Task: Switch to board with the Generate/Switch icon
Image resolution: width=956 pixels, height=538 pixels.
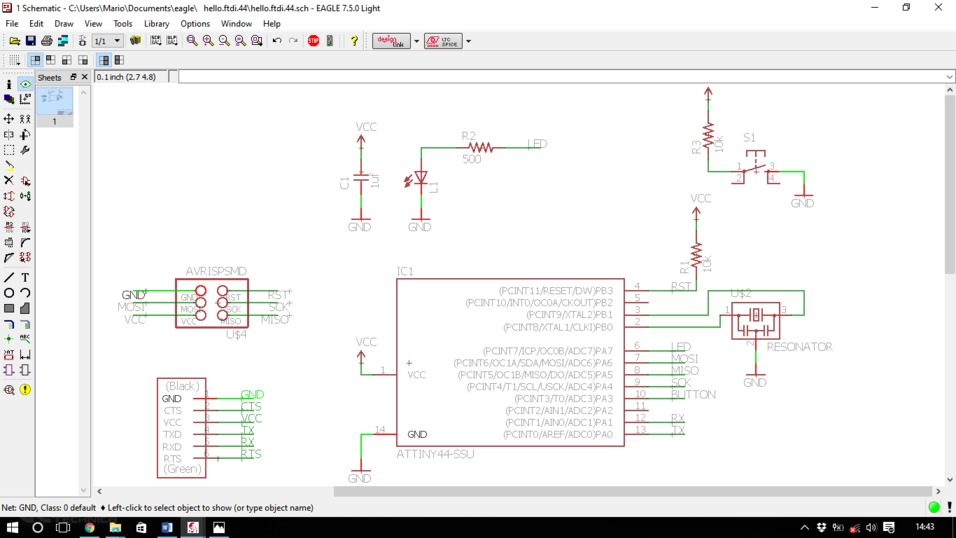Action: point(63,41)
